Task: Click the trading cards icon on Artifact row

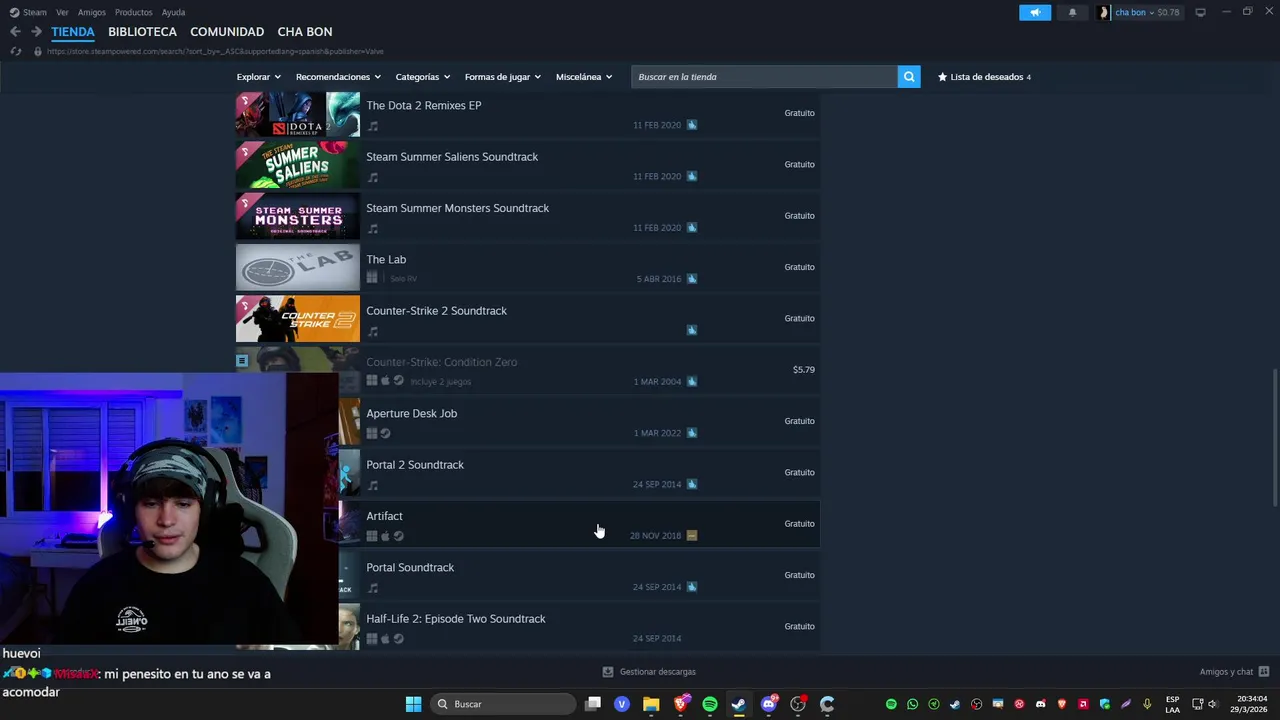Action: point(692,535)
